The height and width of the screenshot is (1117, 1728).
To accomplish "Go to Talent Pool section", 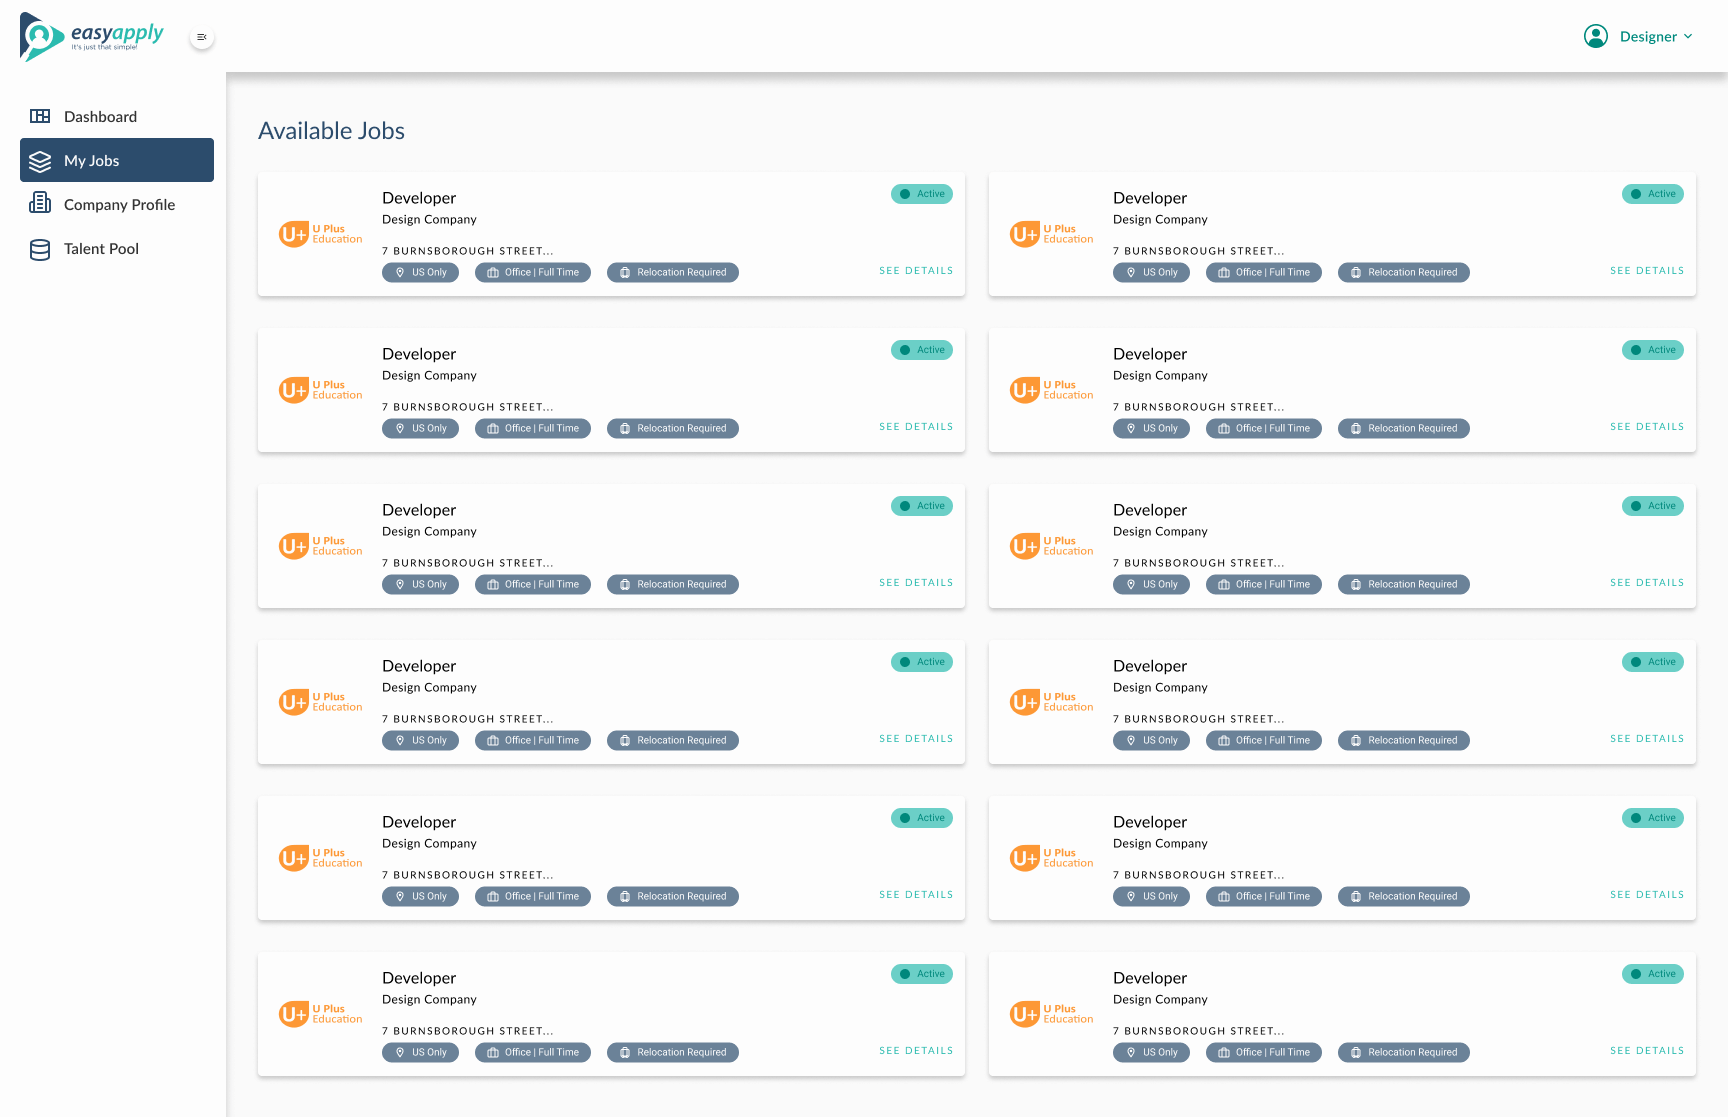I will [x=101, y=249].
